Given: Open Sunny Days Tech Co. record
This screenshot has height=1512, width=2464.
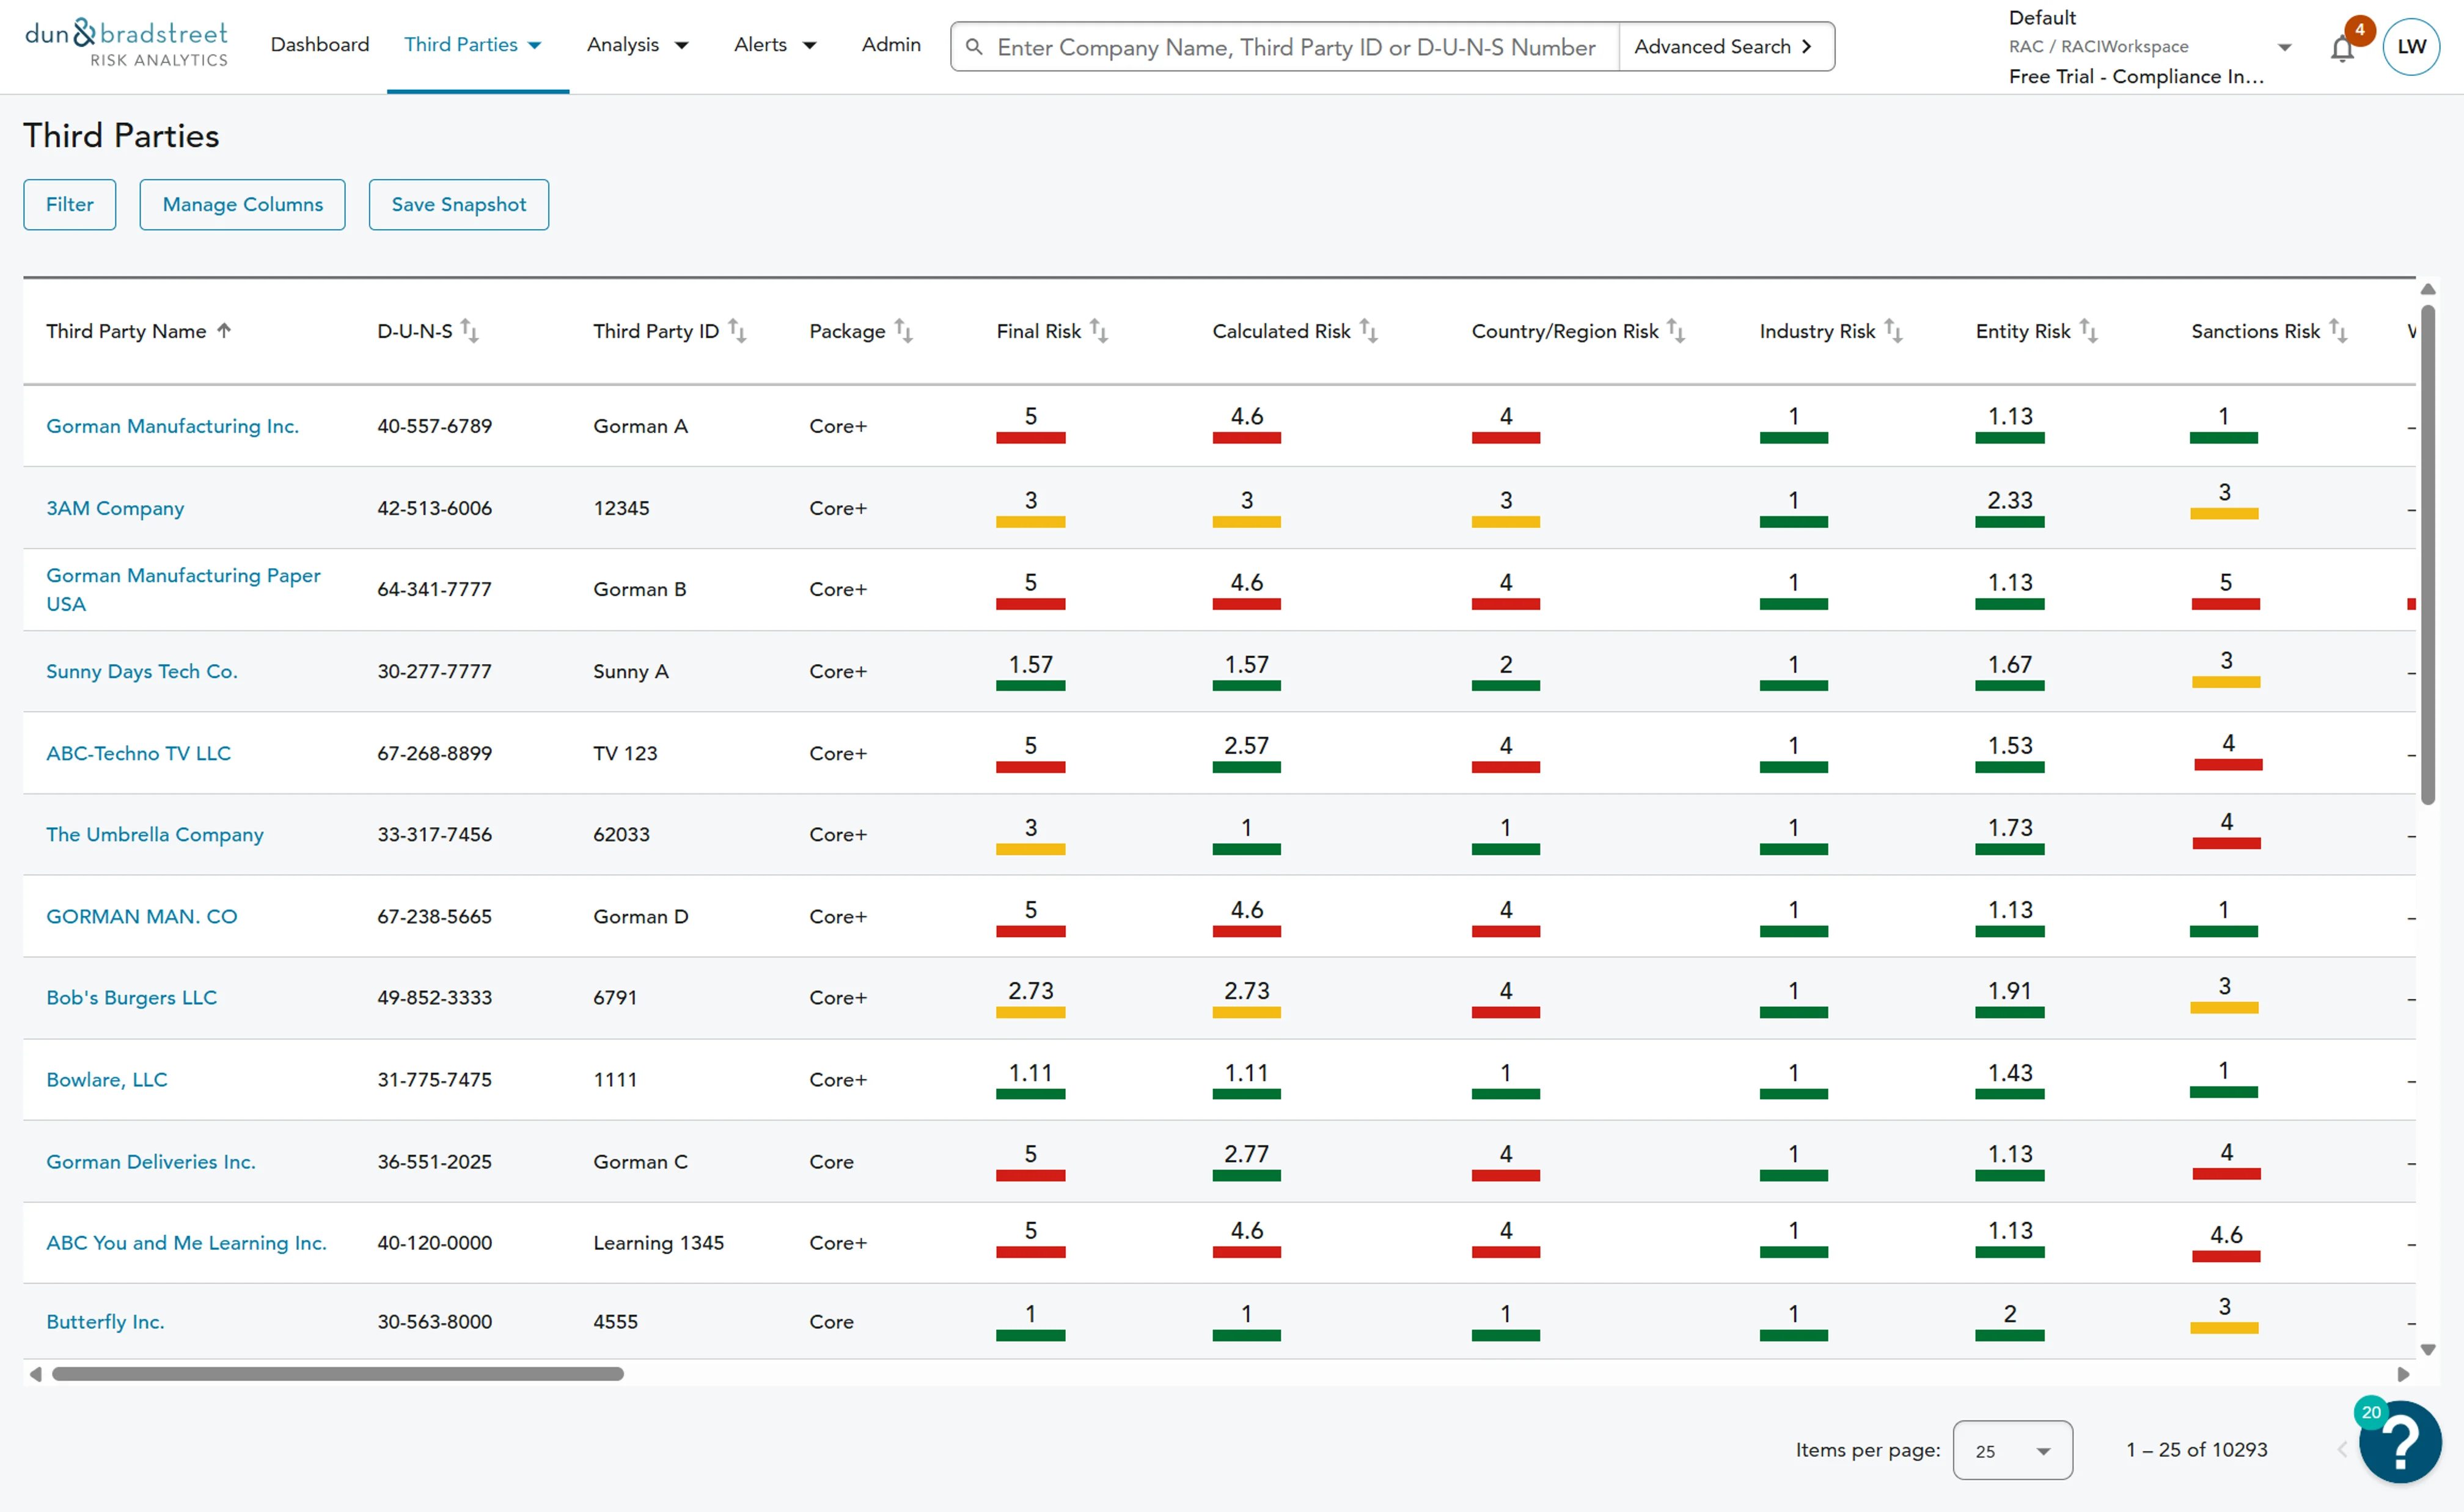Looking at the screenshot, I should [x=142, y=671].
